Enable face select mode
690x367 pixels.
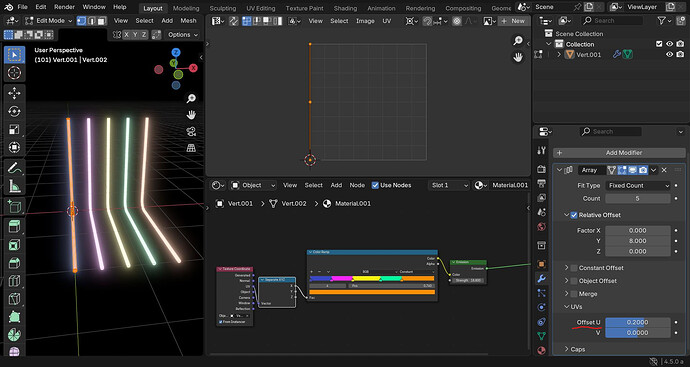(x=102, y=21)
